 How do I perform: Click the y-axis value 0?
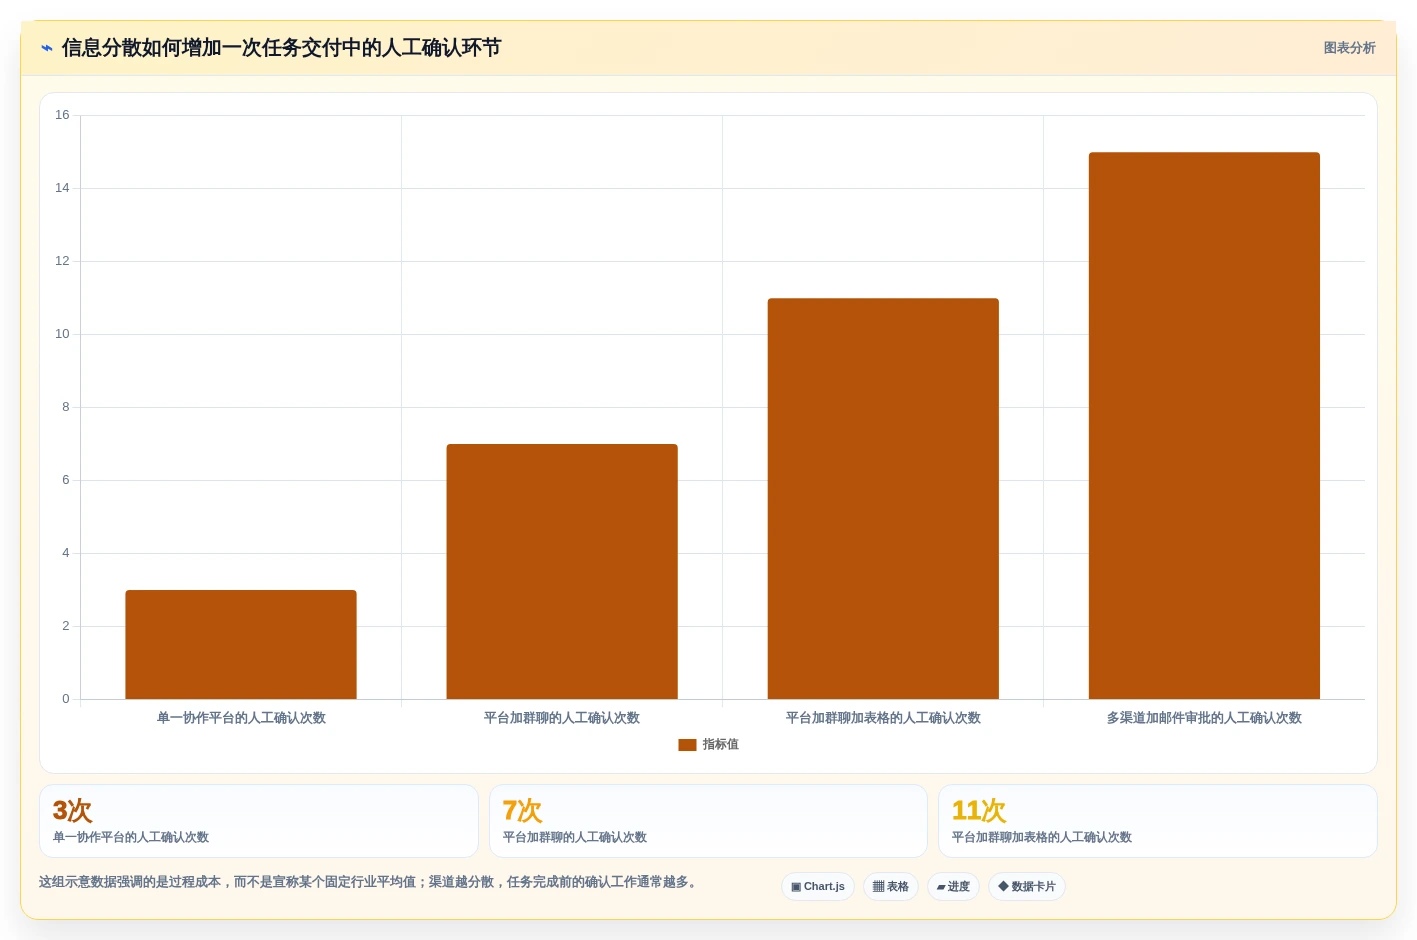pyautogui.click(x=66, y=699)
